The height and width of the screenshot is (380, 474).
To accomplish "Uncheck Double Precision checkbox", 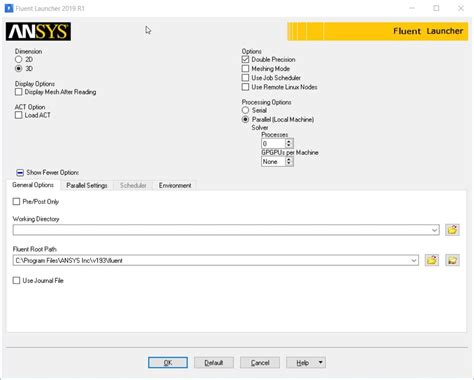I will (x=245, y=59).
